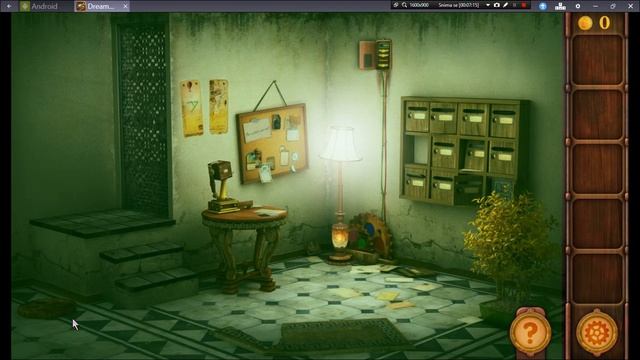The height and width of the screenshot is (360, 640).
Task: Open game settings with the orange gear button
Action: (597, 333)
